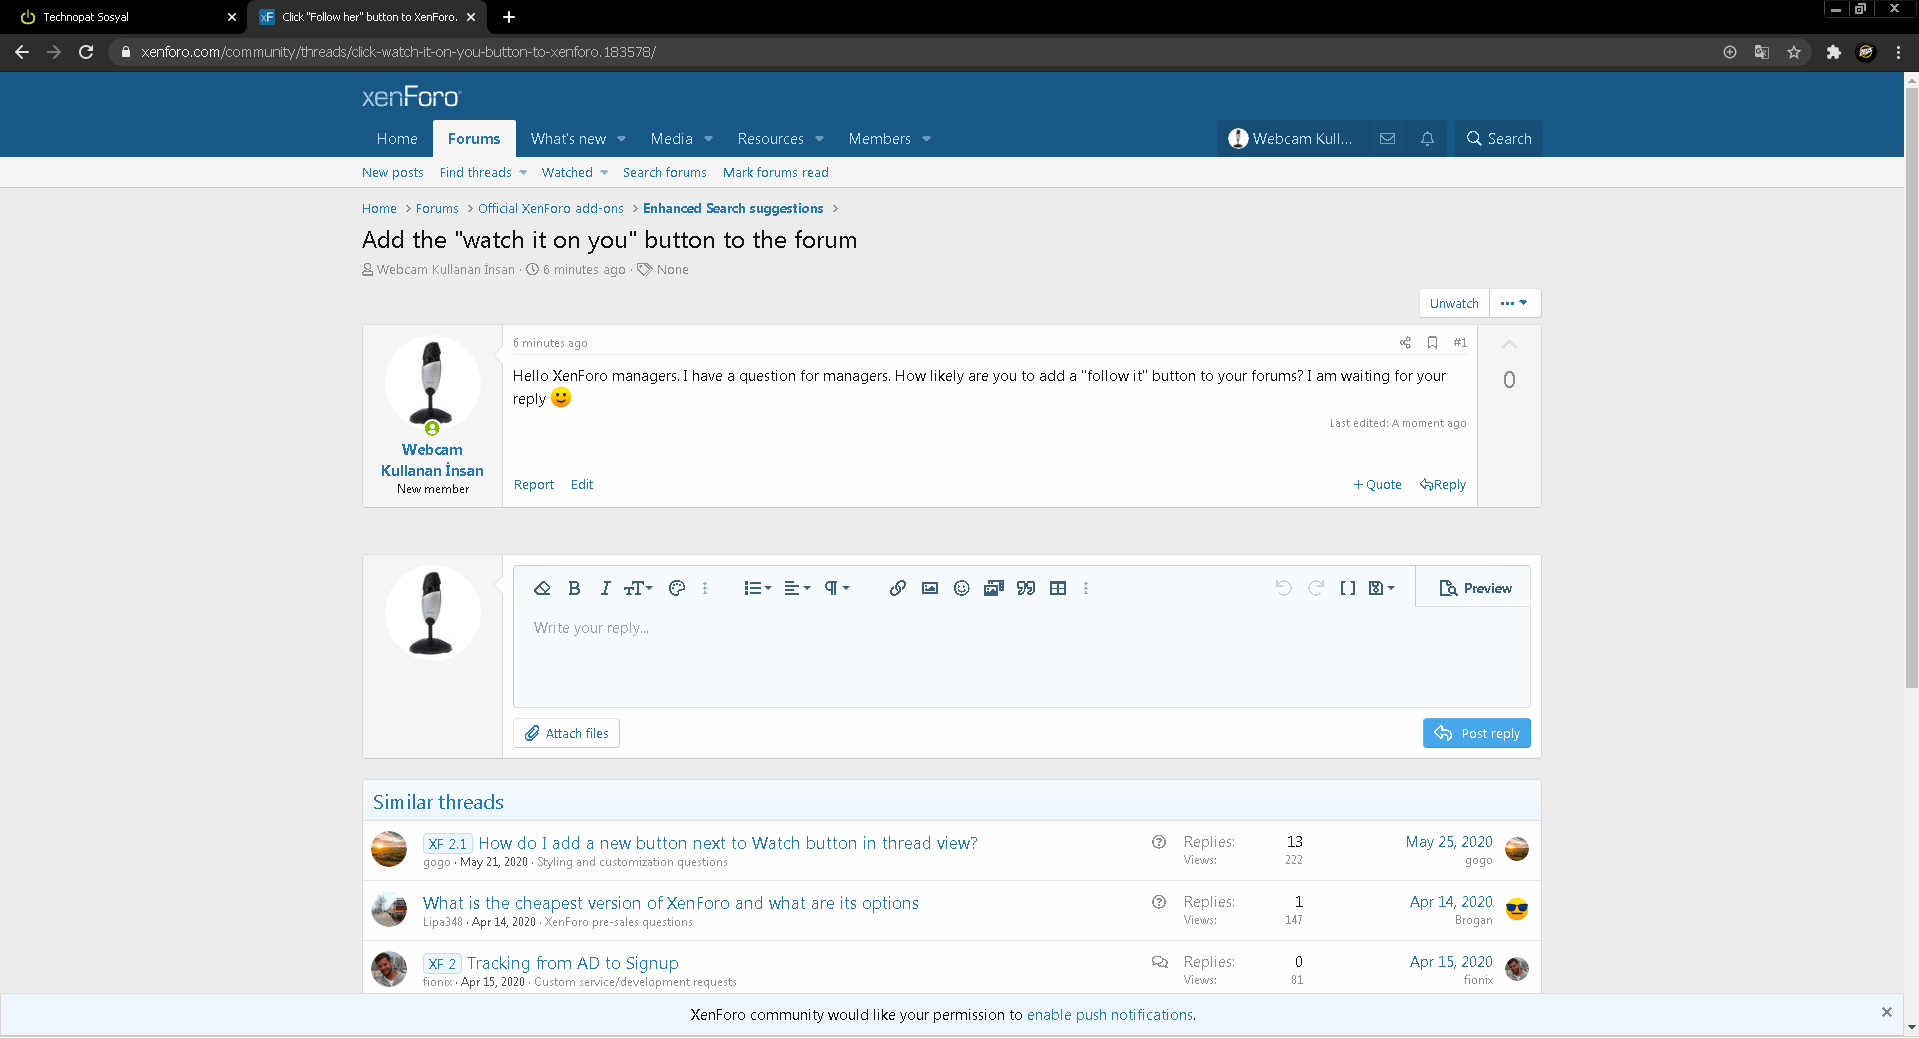Screen dimensions: 1919x1039
Task: Click the enable push notifications link
Action: point(1110,1015)
